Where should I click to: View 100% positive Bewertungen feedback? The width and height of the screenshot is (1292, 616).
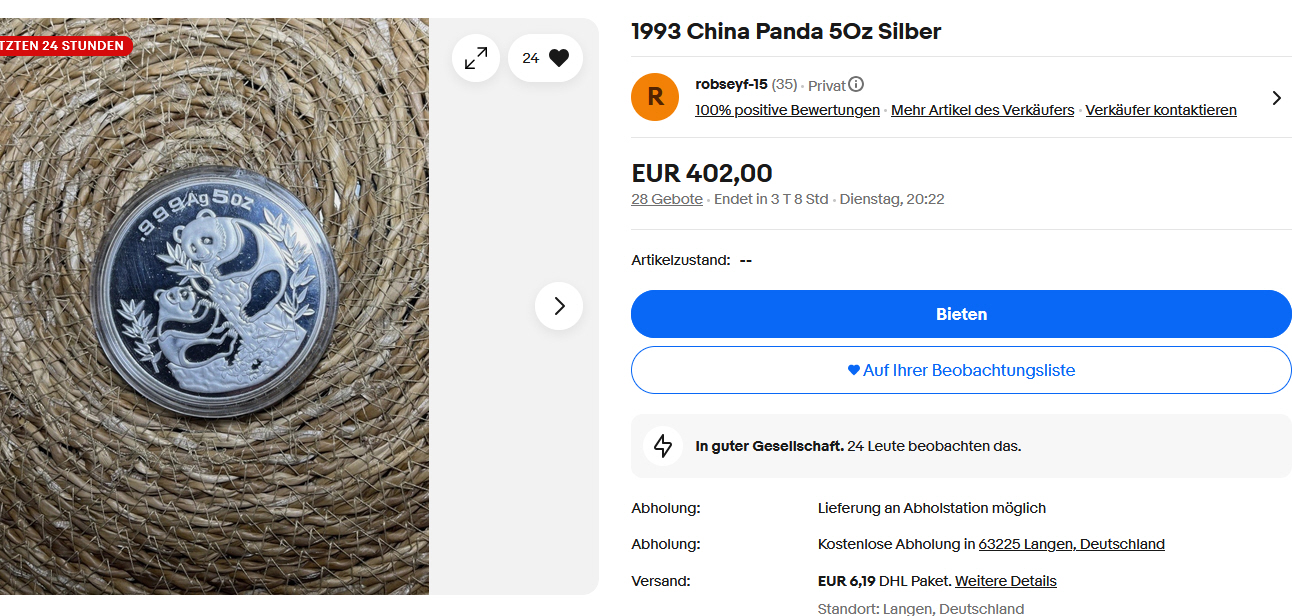coord(787,110)
